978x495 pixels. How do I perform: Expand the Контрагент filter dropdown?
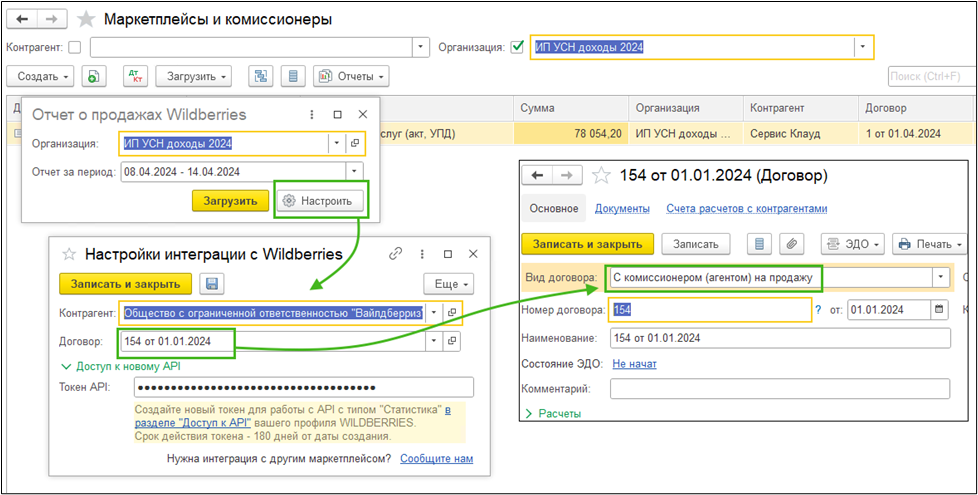point(422,47)
